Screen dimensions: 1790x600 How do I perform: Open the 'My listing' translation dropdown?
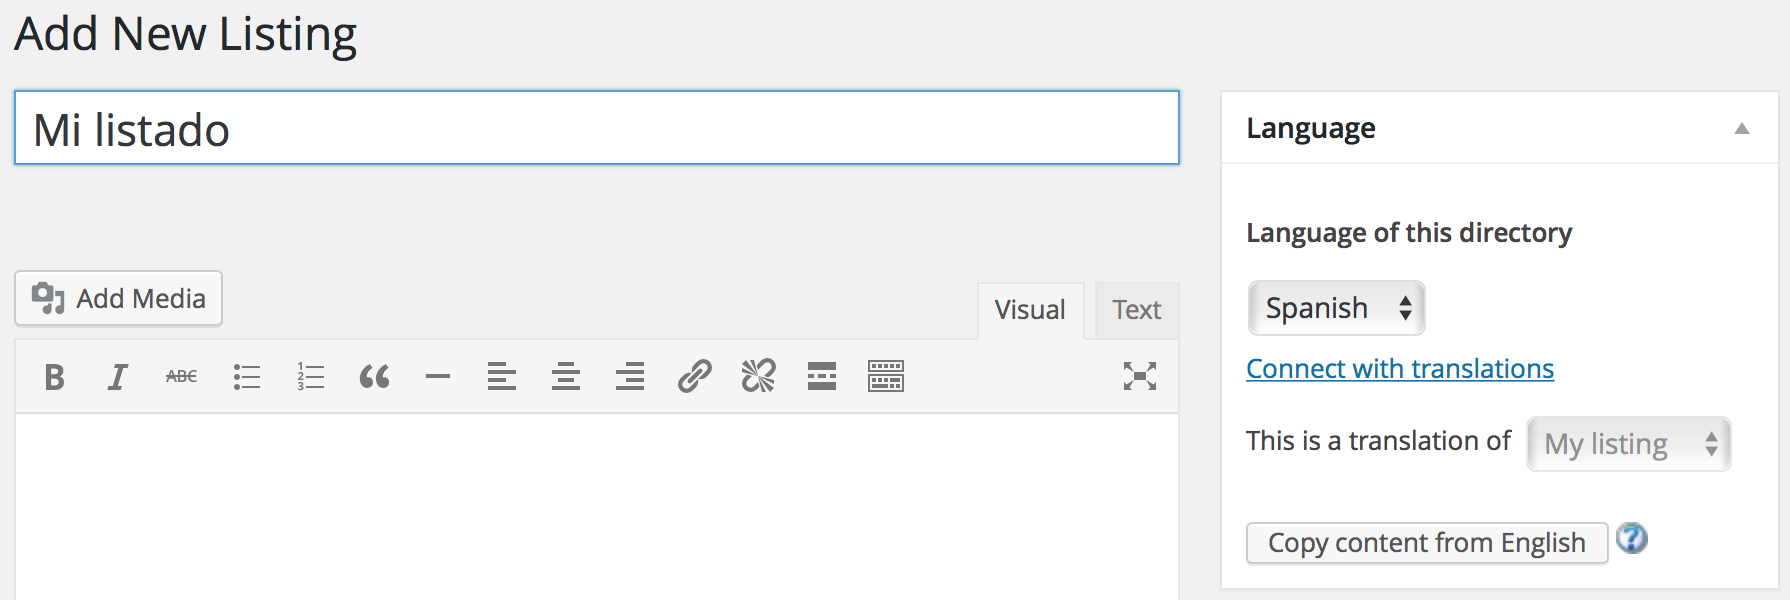1629,444
